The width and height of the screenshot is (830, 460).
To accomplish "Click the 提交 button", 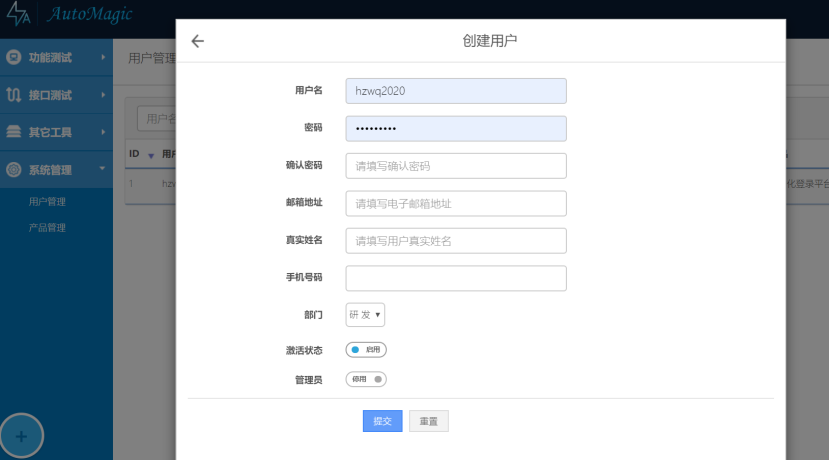I will pyautogui.click(x=383, y=421).
